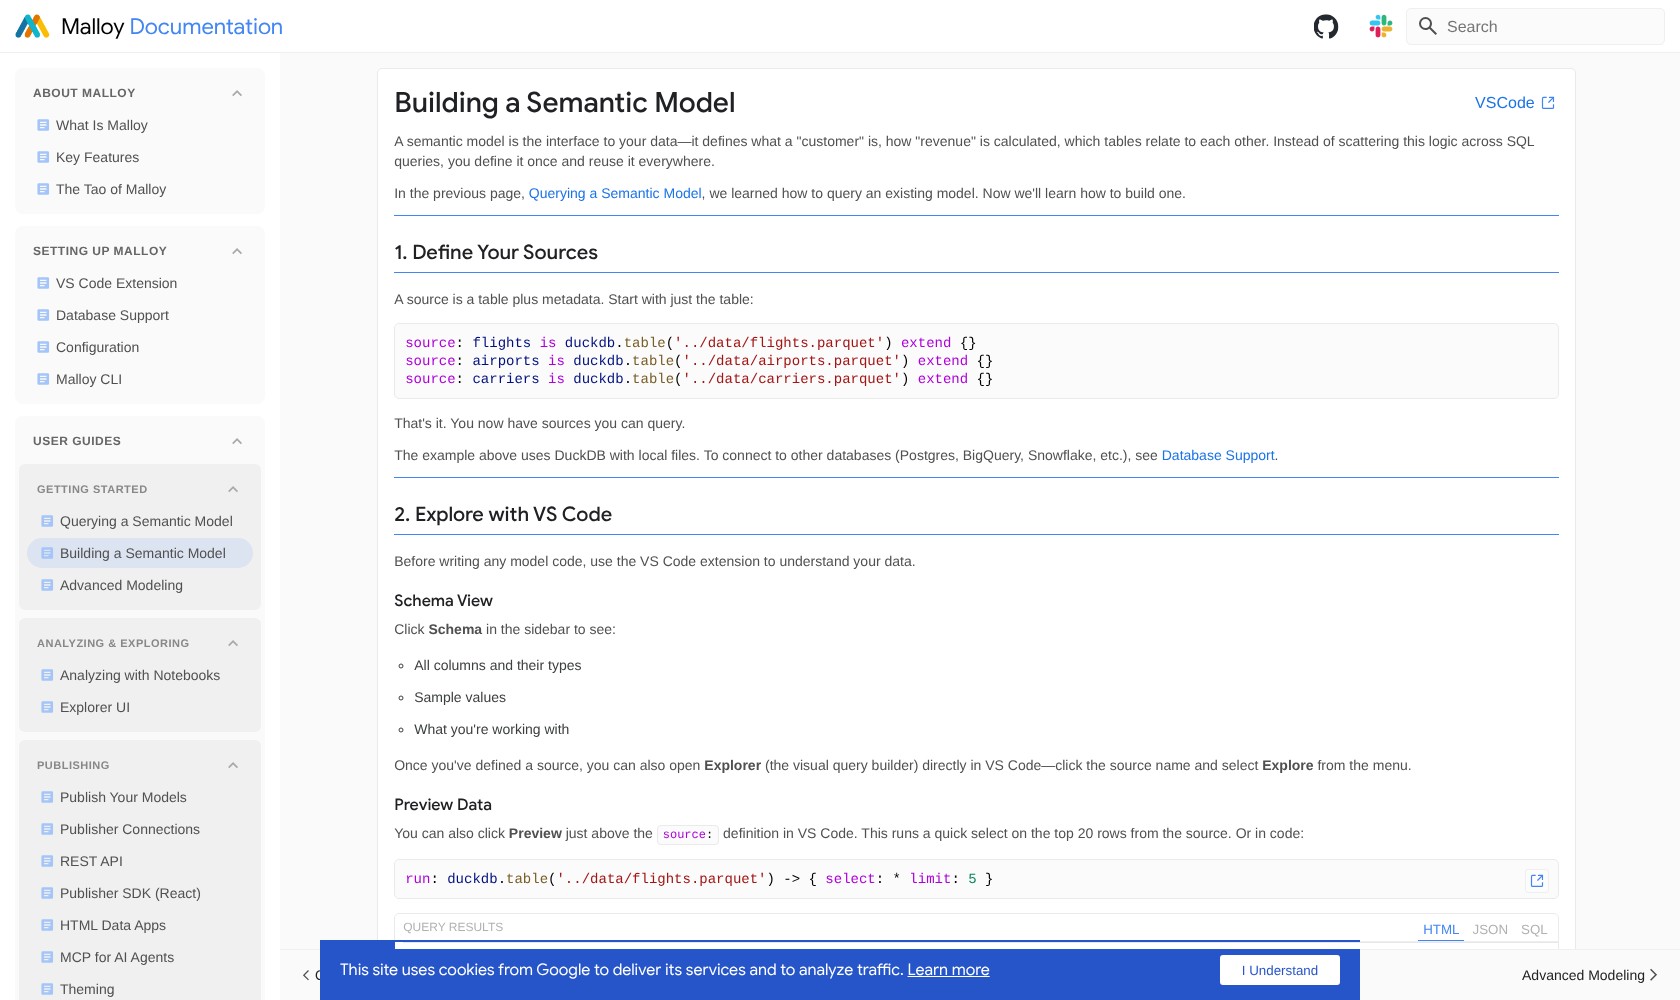
Task: Collapse the Getting Started group
Action: tap(233, 489)
